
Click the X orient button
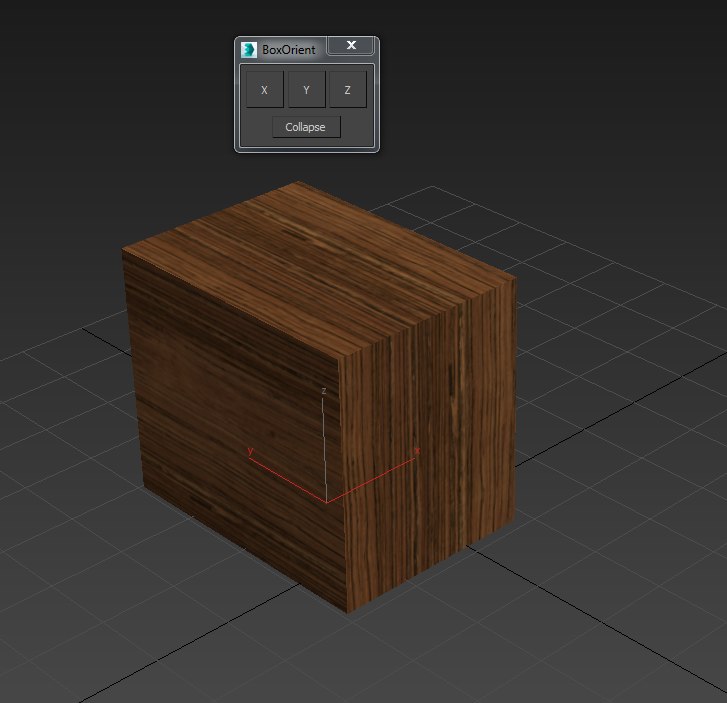pos(265,89)
